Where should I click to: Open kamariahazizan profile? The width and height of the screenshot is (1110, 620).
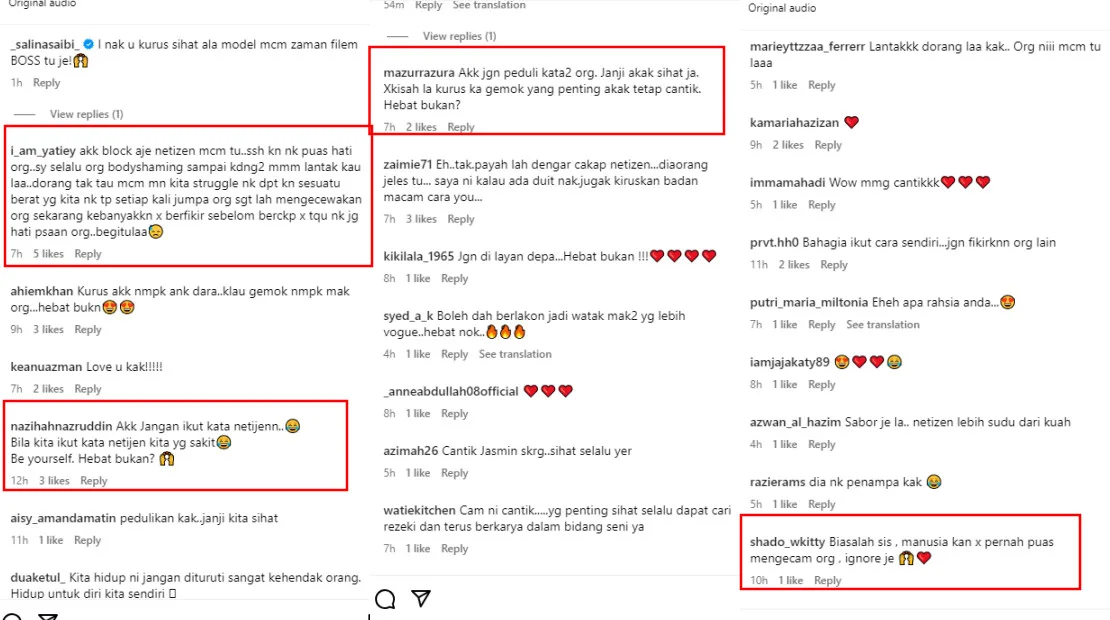(x=794, y=123)
